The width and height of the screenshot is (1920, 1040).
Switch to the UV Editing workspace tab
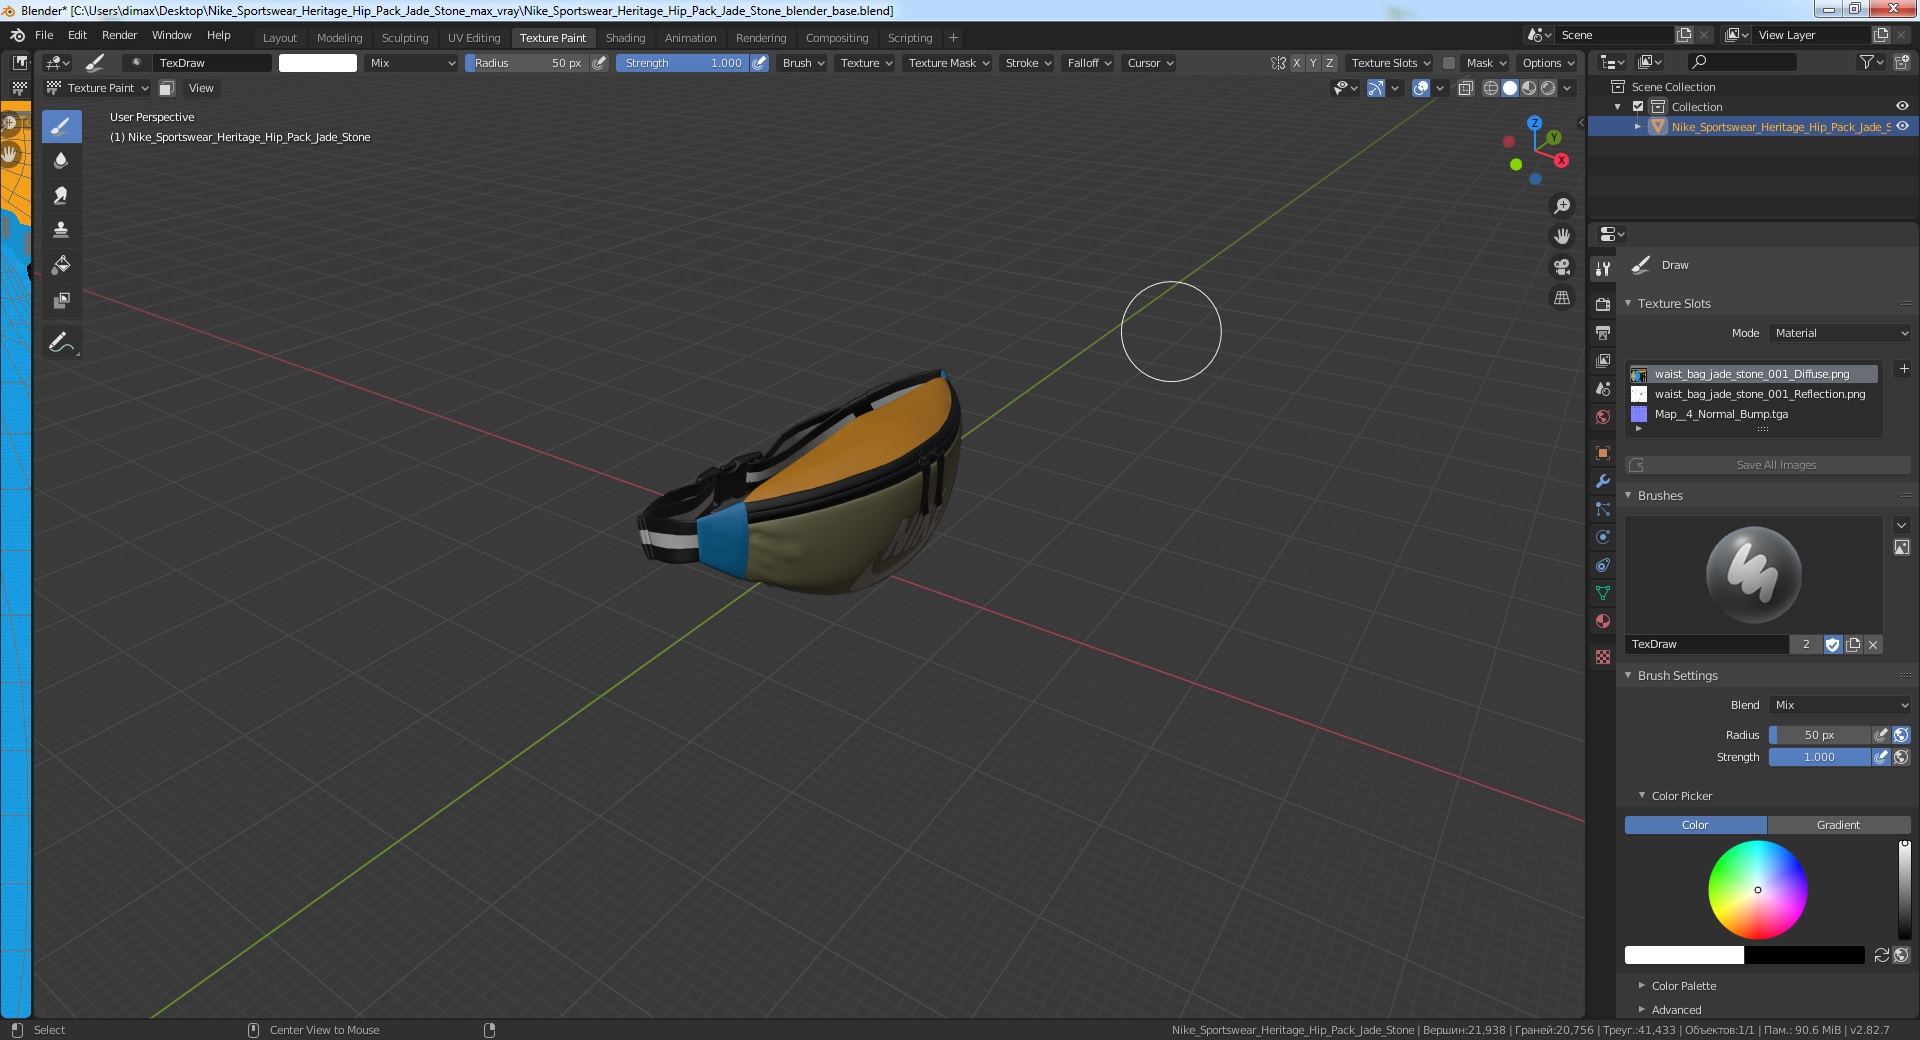[x=474, y=38]
